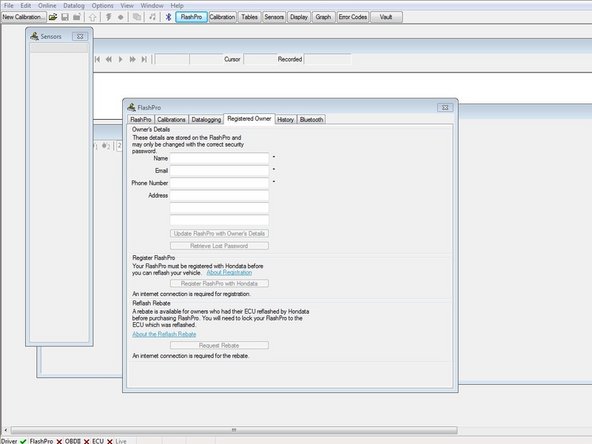
Task: Click the datalog fast-forward control
Action: coord(133,59)
